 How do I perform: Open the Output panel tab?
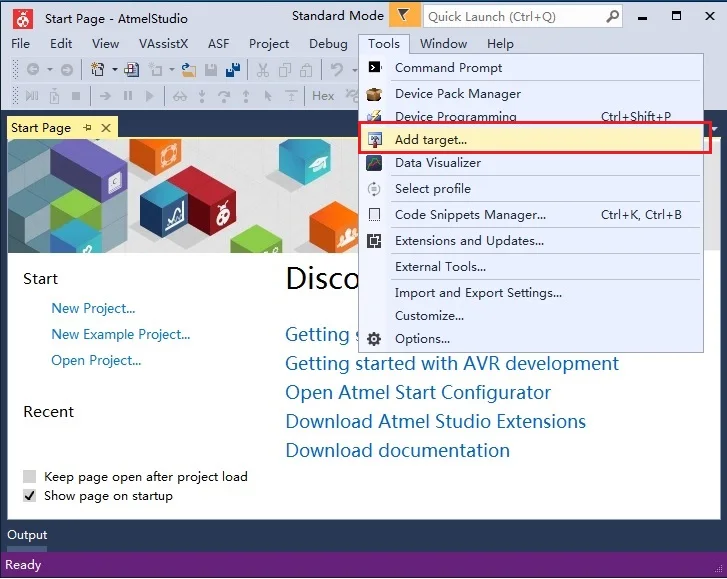point(27,534)
